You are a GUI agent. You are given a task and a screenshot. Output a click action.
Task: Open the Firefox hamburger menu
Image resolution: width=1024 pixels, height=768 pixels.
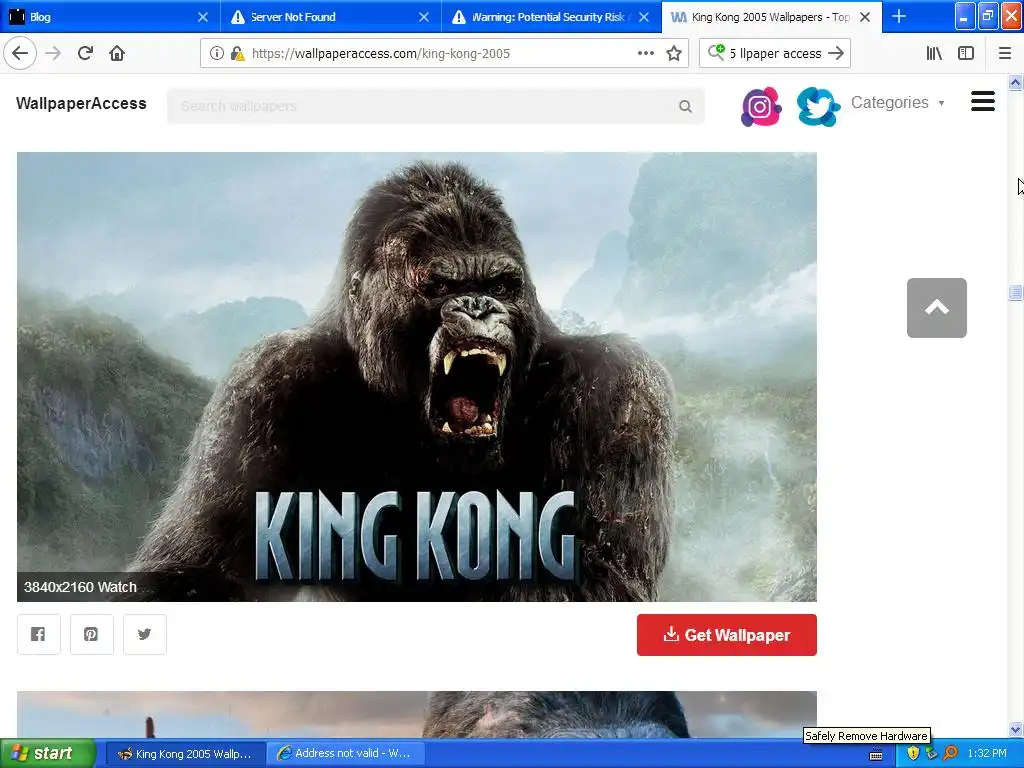(x=1004, y=54)
